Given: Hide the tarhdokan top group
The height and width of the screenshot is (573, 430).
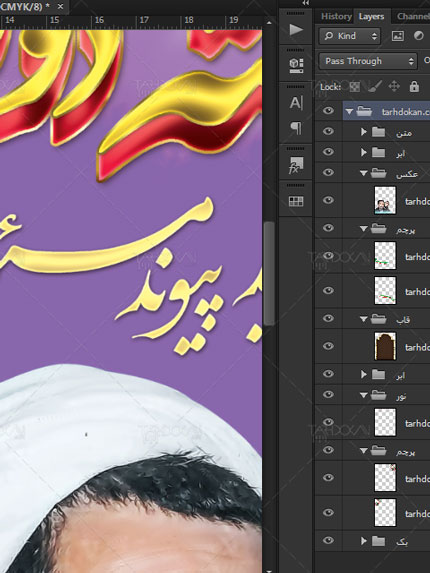Looking at the screenshot, I should [328, 111].
